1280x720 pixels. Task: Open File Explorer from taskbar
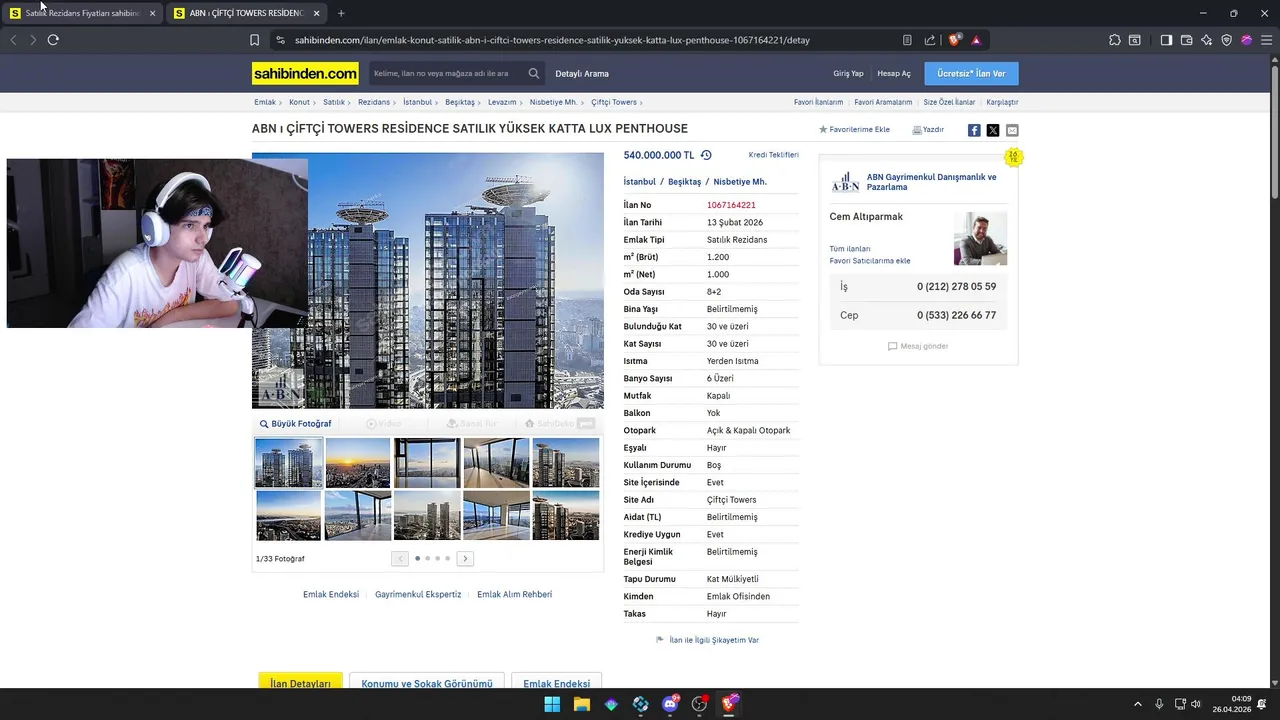(582, 704)
